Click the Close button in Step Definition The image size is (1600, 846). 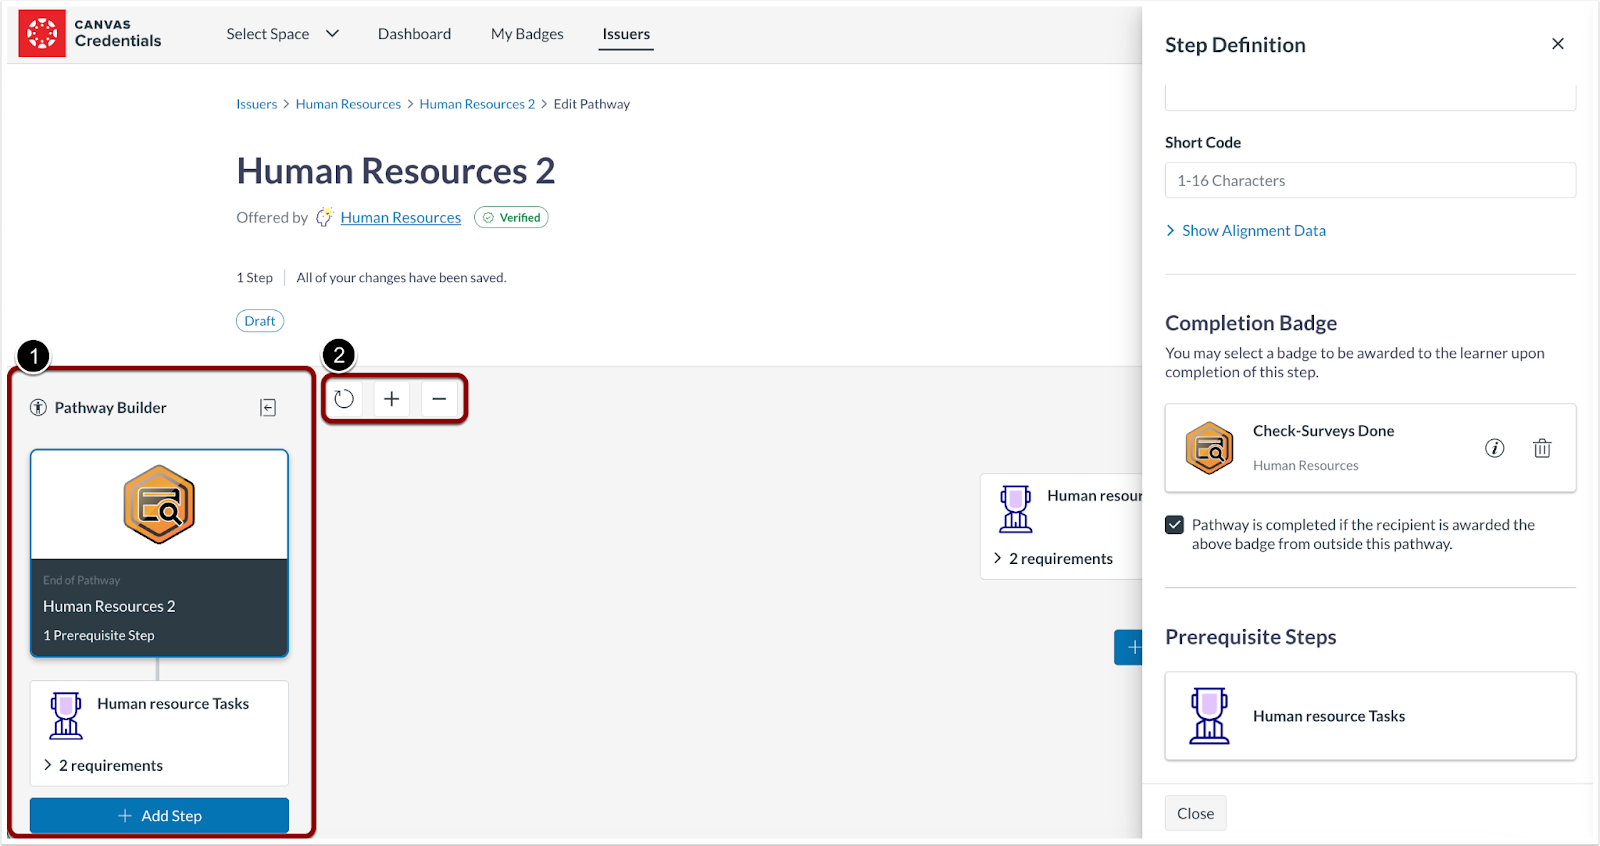pos(1195,813)
